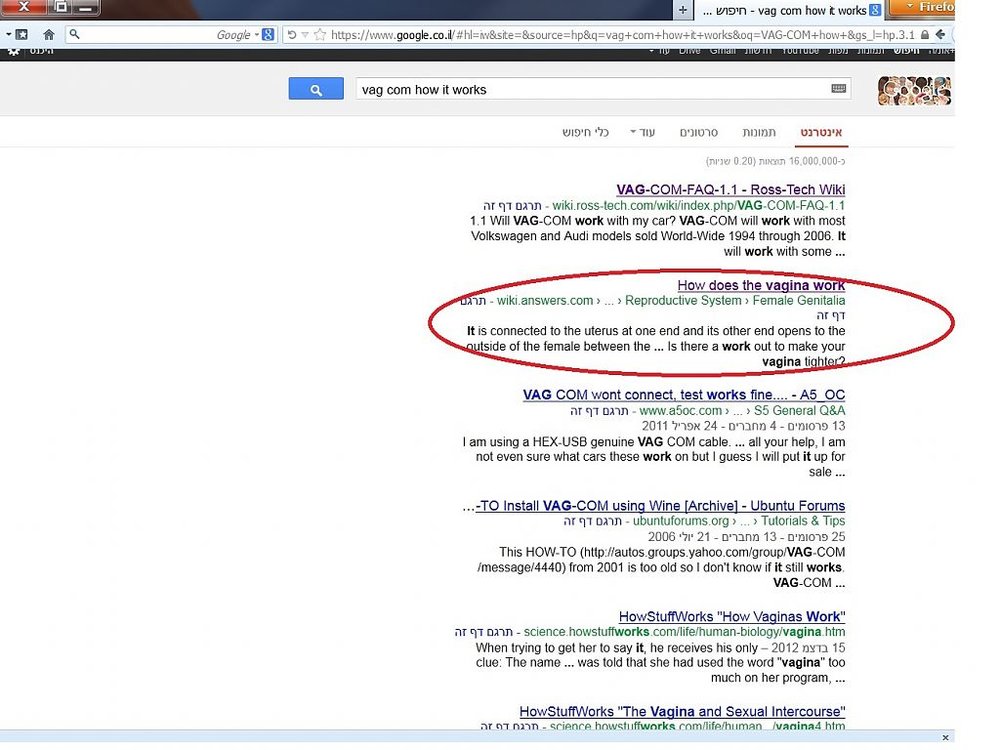Open the כלי חיפוש search tools menu
The image size is (1000, 750).
click(x=585, y=132)
